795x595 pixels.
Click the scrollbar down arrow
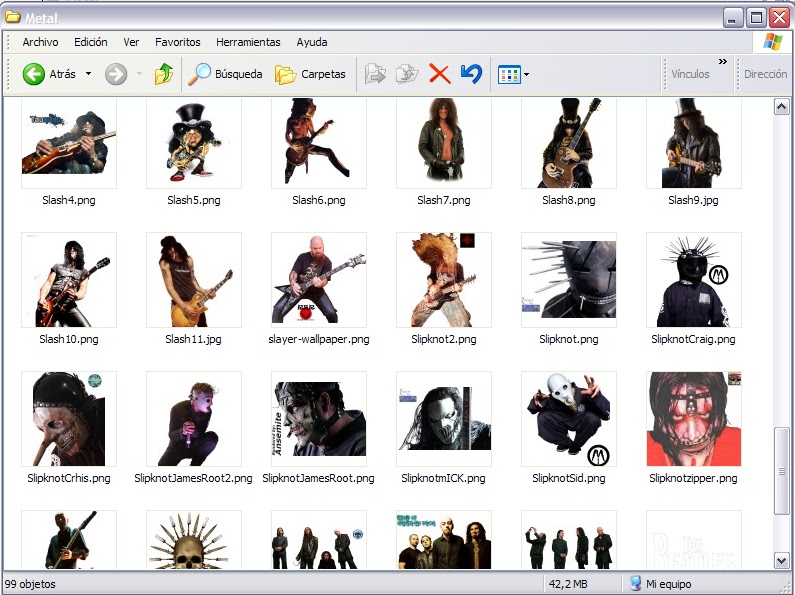[x=781, y=561]
